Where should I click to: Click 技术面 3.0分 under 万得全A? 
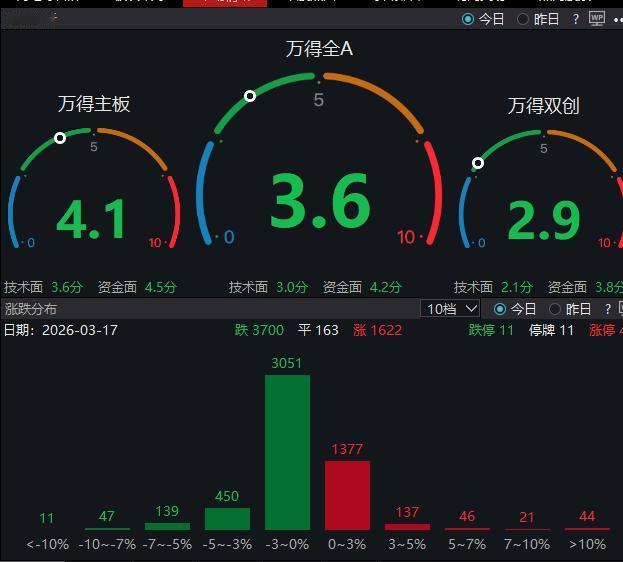point(268,287)
